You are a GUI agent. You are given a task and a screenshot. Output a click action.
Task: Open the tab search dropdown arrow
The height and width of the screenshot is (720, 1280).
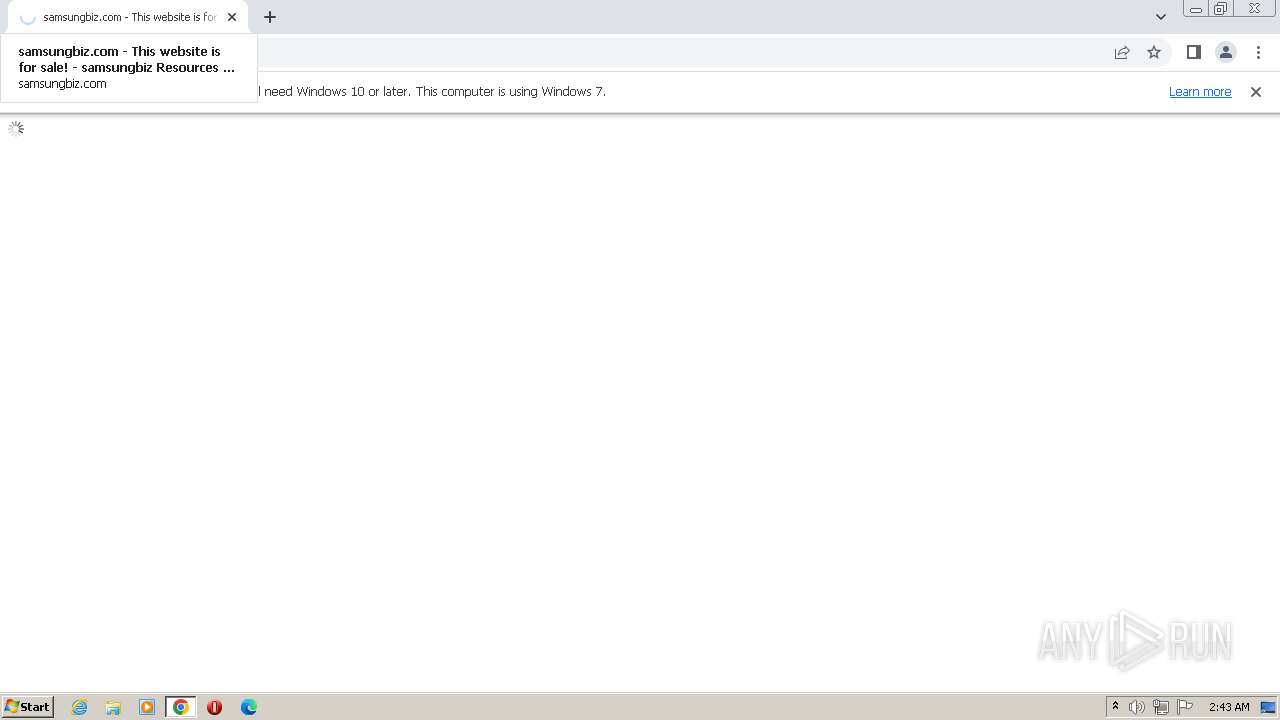point(1161,17)
